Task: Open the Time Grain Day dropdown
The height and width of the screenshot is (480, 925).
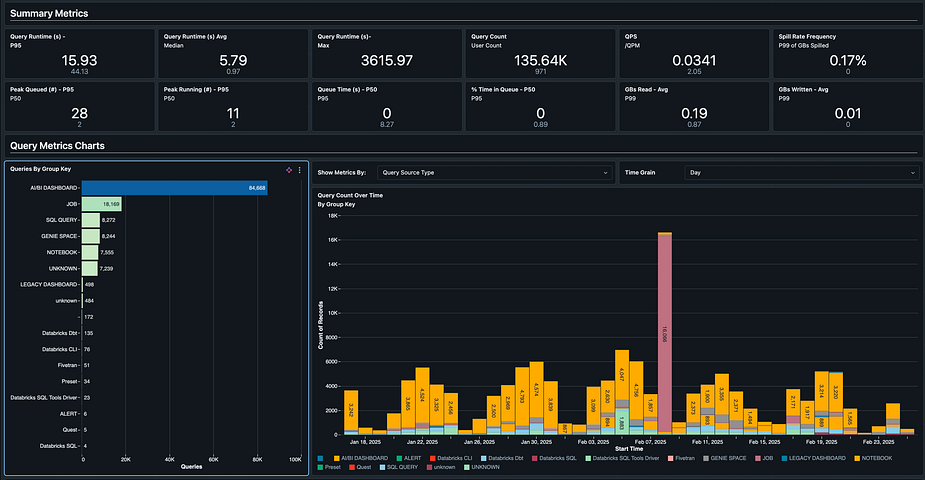Action: pos(802,173)
